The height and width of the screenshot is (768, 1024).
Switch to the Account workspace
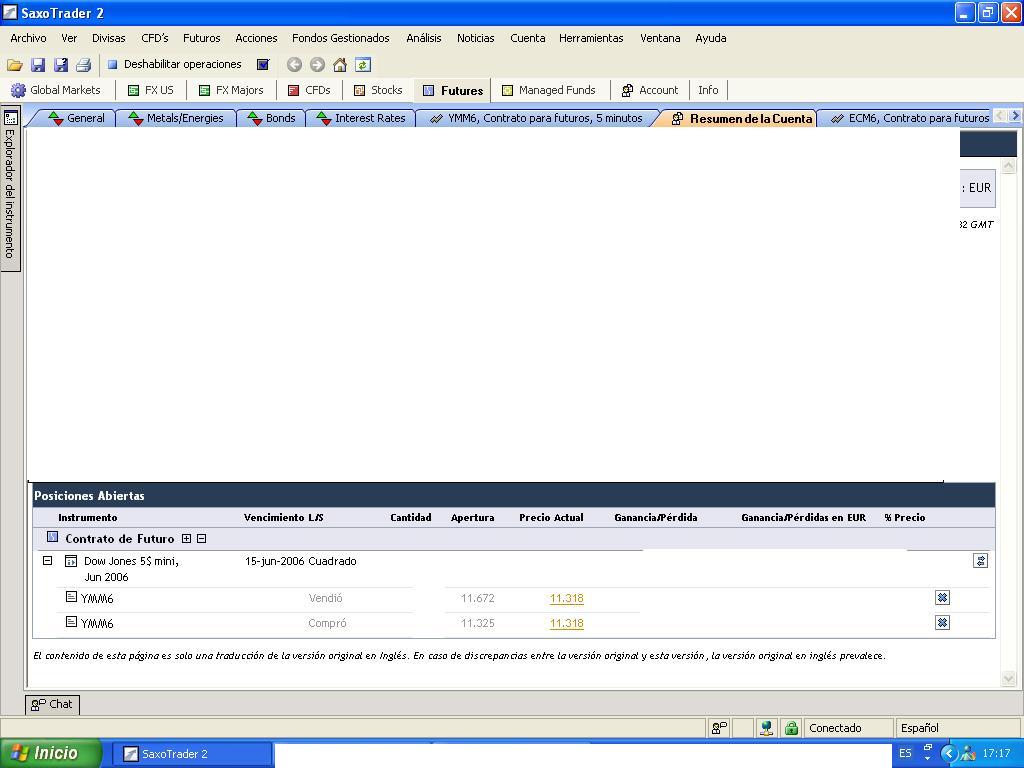[650, 90]
